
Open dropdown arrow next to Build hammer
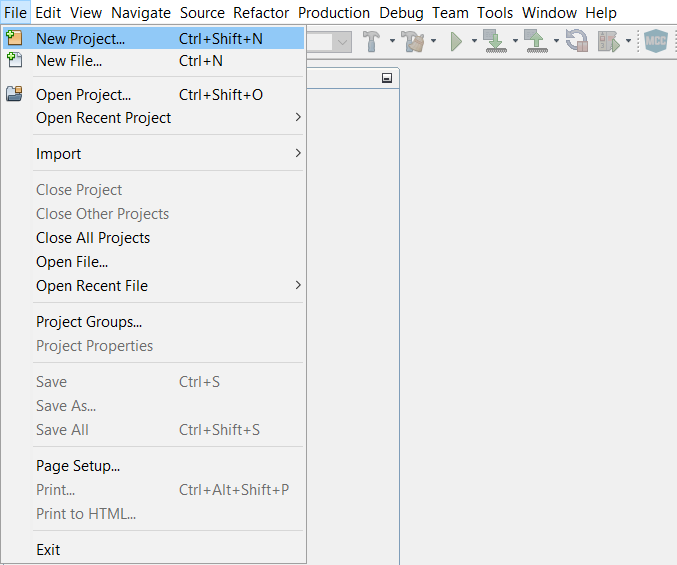pos(392,41)
